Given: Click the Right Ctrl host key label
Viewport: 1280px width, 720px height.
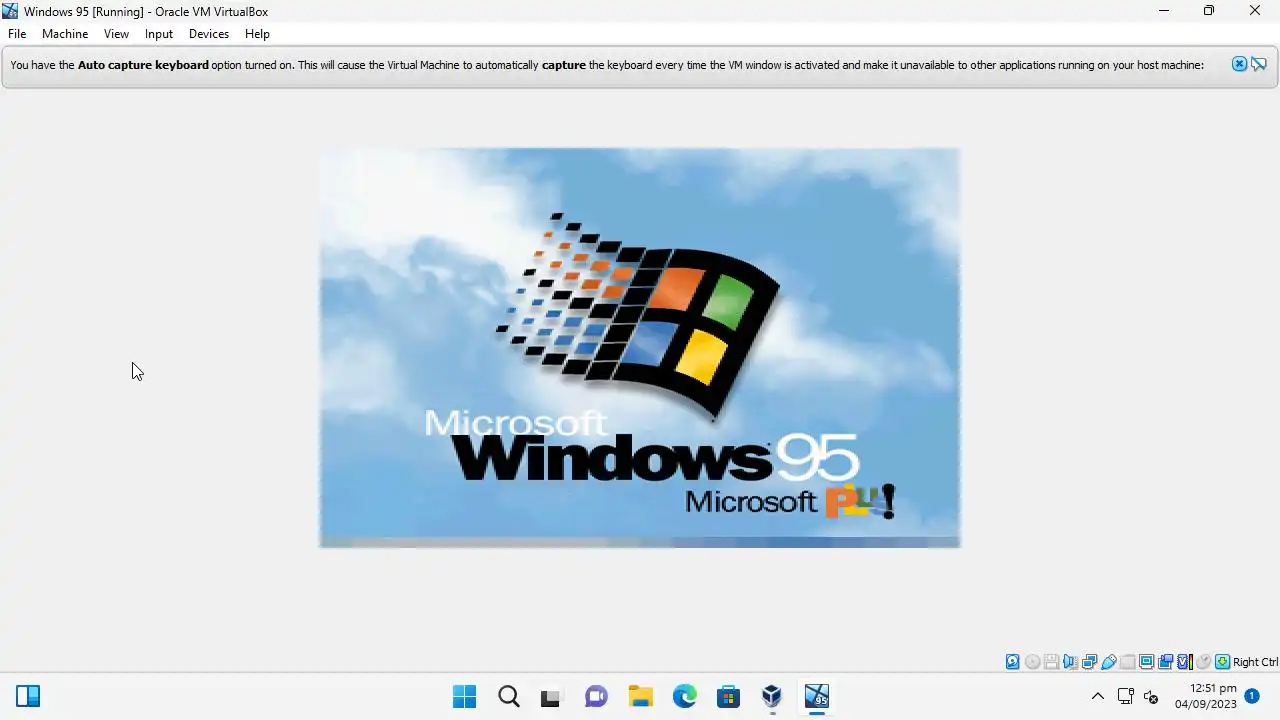Looking at the screenshot, I should point(1255,662).
